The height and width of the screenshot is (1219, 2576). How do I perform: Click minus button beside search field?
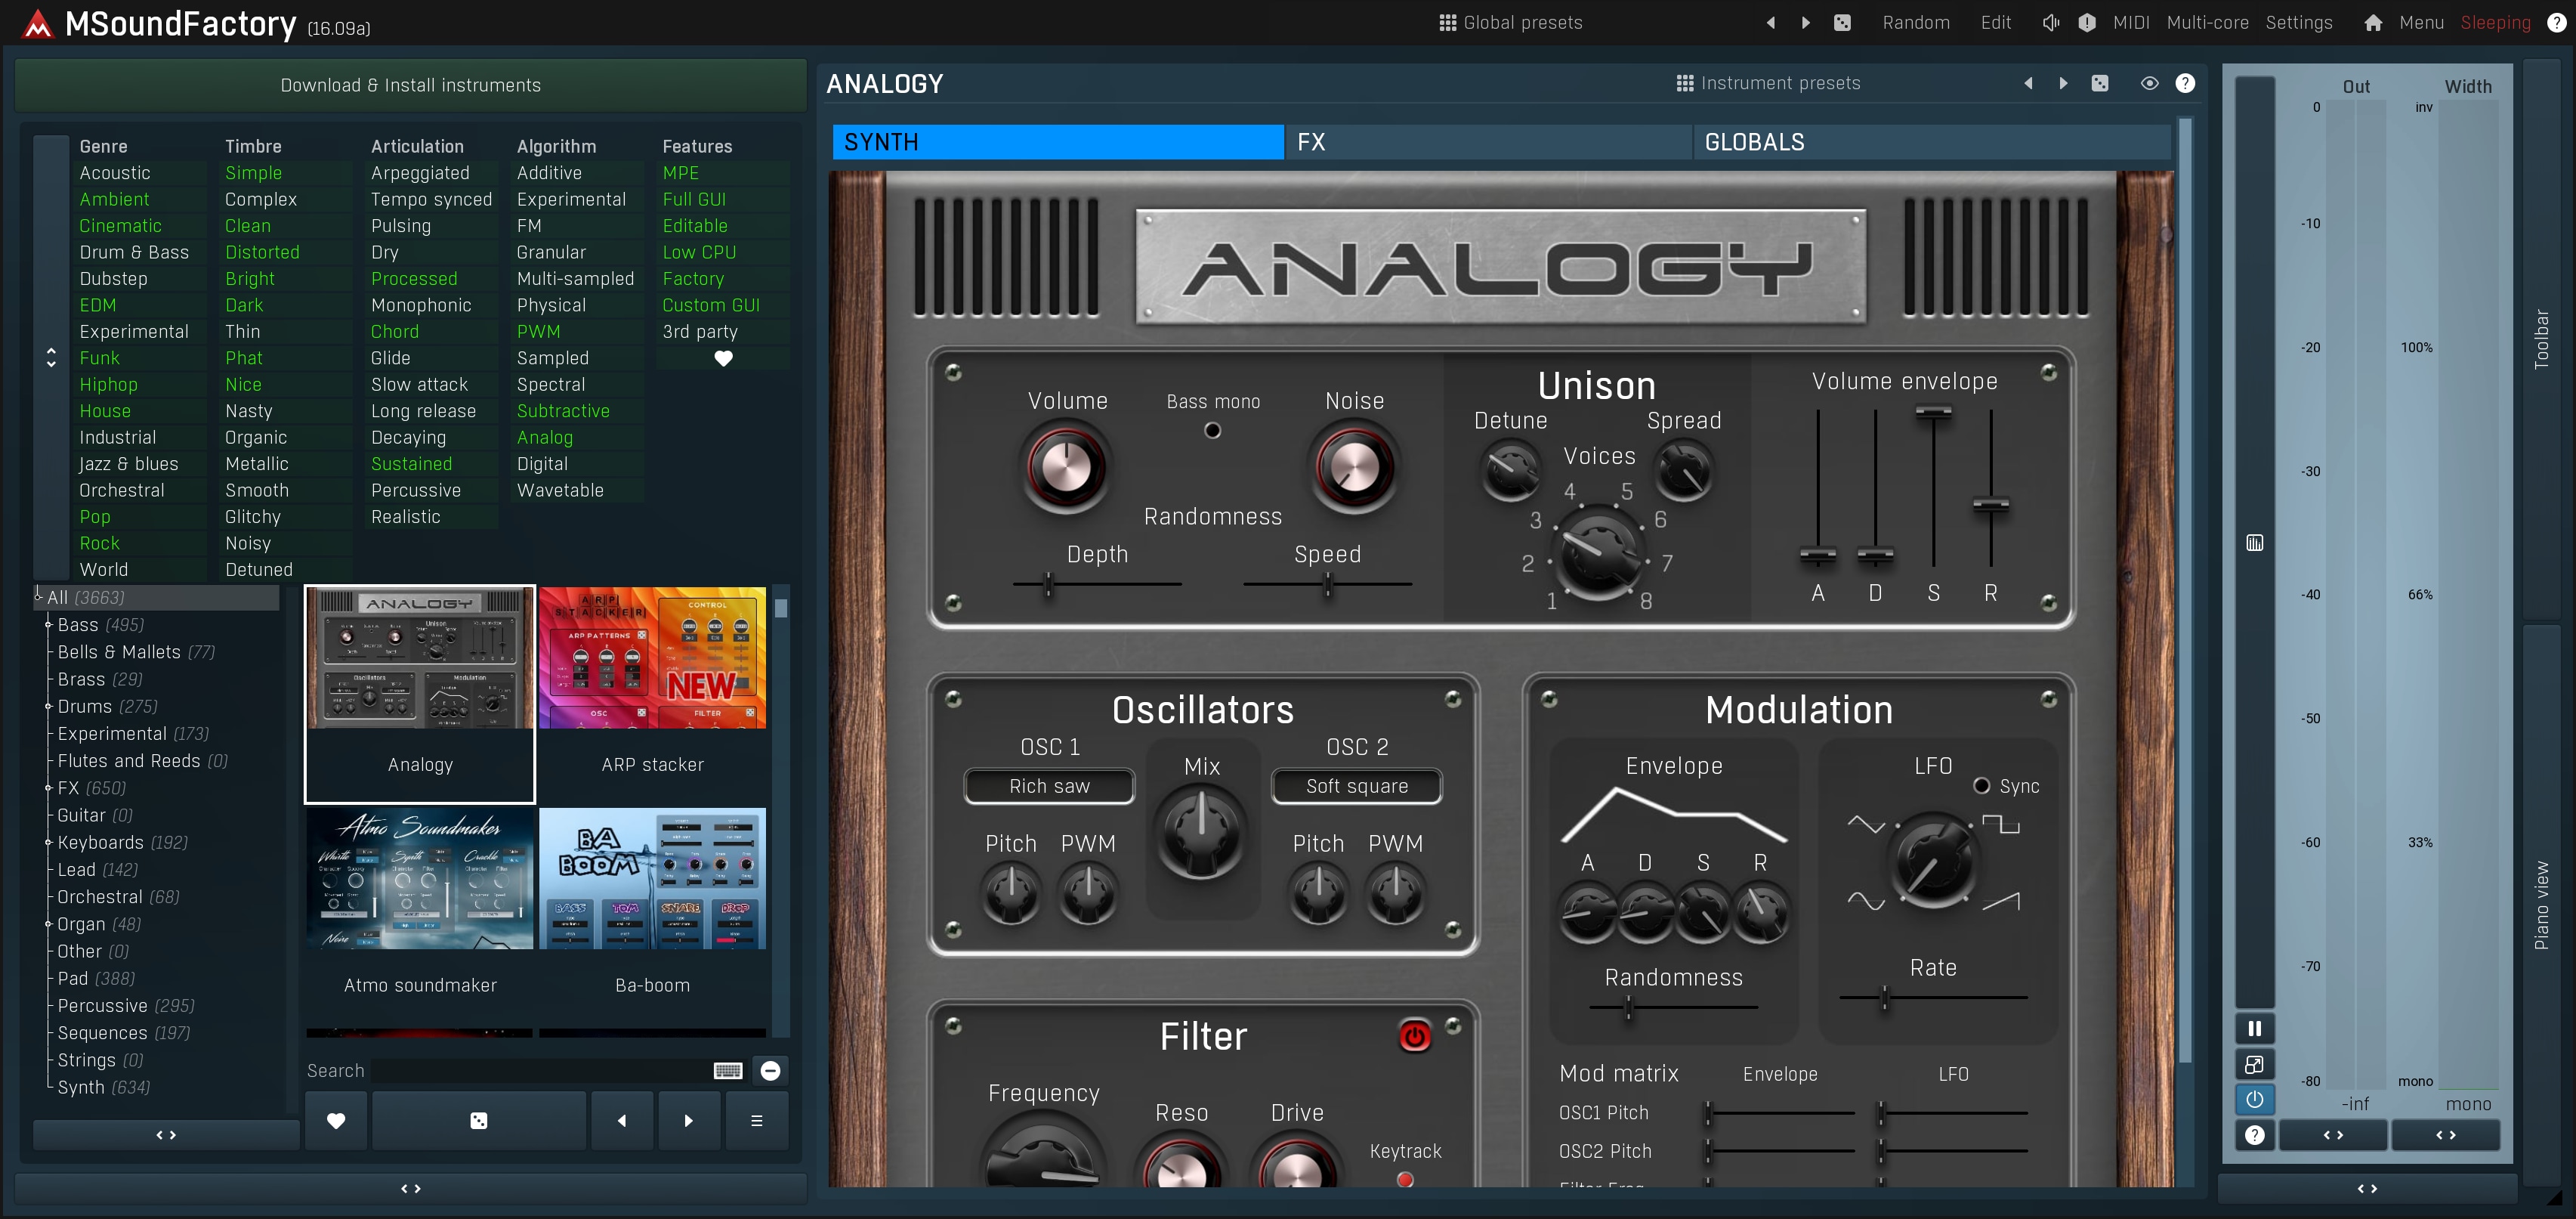click(770, 1071)
